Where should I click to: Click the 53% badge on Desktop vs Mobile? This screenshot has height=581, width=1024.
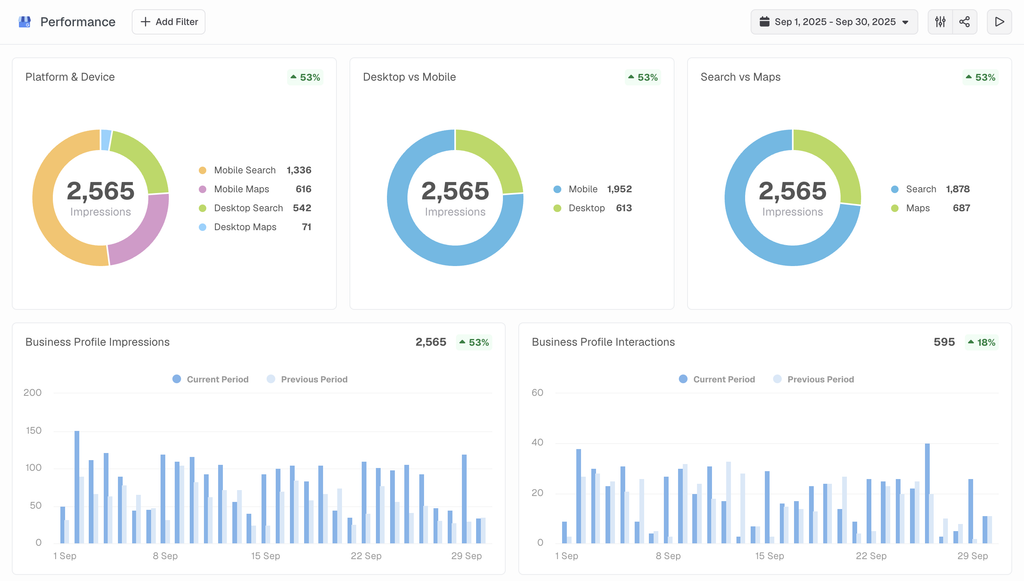tap(643, 77)
